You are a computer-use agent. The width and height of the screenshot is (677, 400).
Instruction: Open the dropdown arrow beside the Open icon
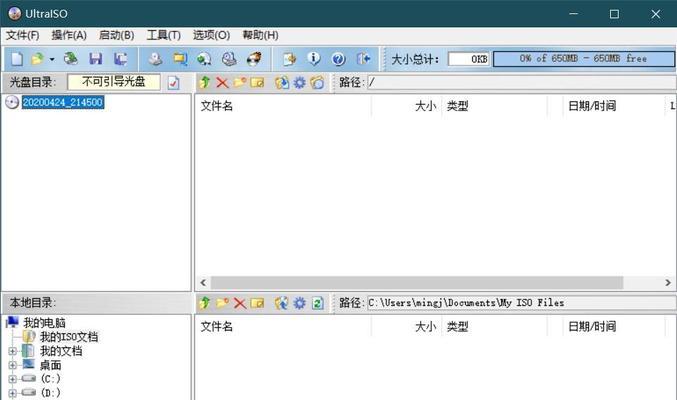[x=52, y=59]
